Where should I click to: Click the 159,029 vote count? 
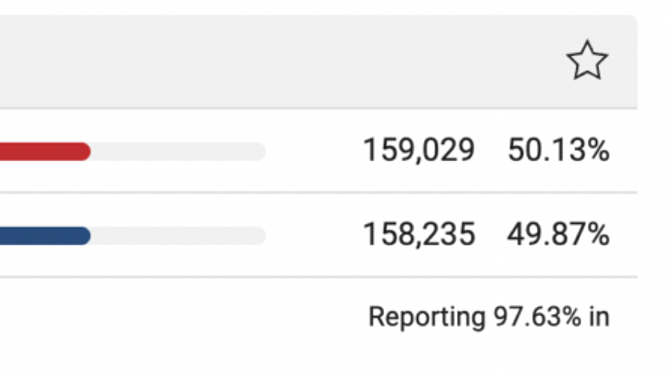click(419, 150)
